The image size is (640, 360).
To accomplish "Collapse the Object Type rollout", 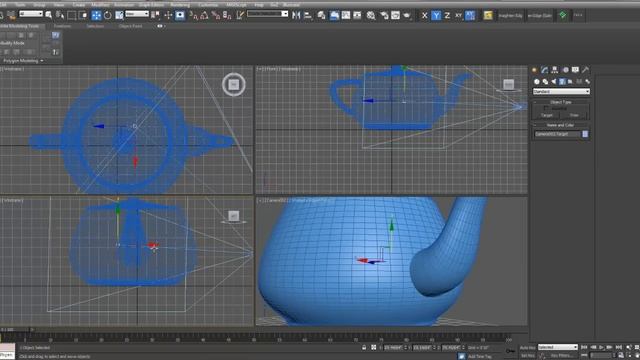I will click(561, 102).
